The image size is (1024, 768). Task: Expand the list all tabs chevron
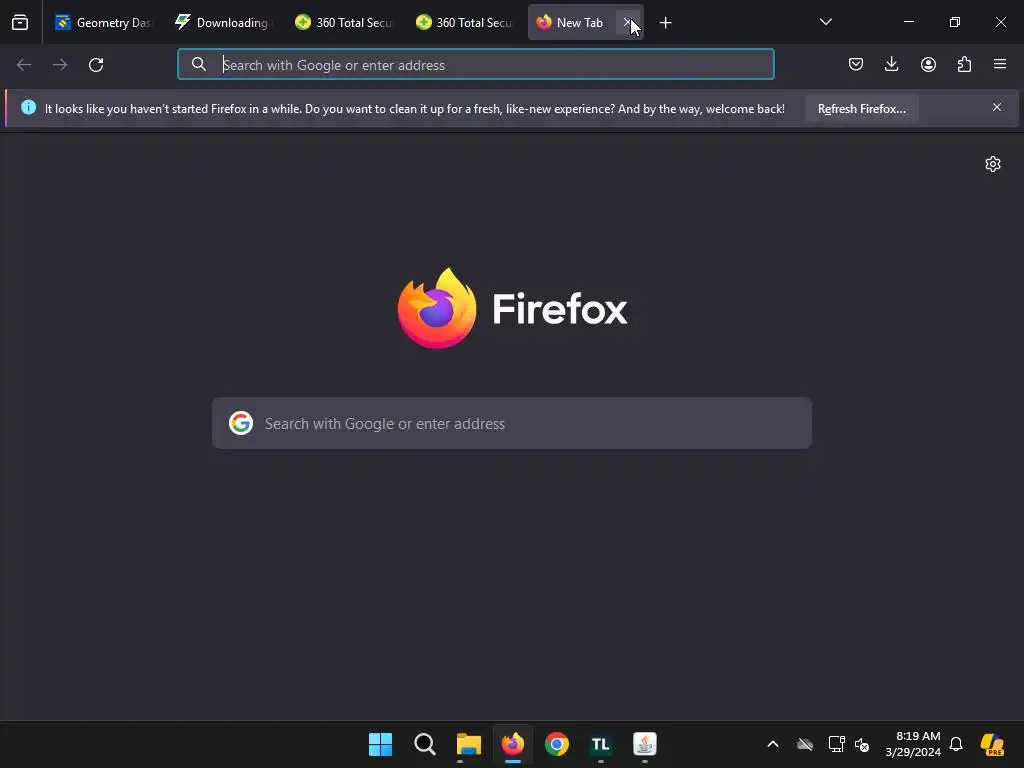tap(825, 22)
